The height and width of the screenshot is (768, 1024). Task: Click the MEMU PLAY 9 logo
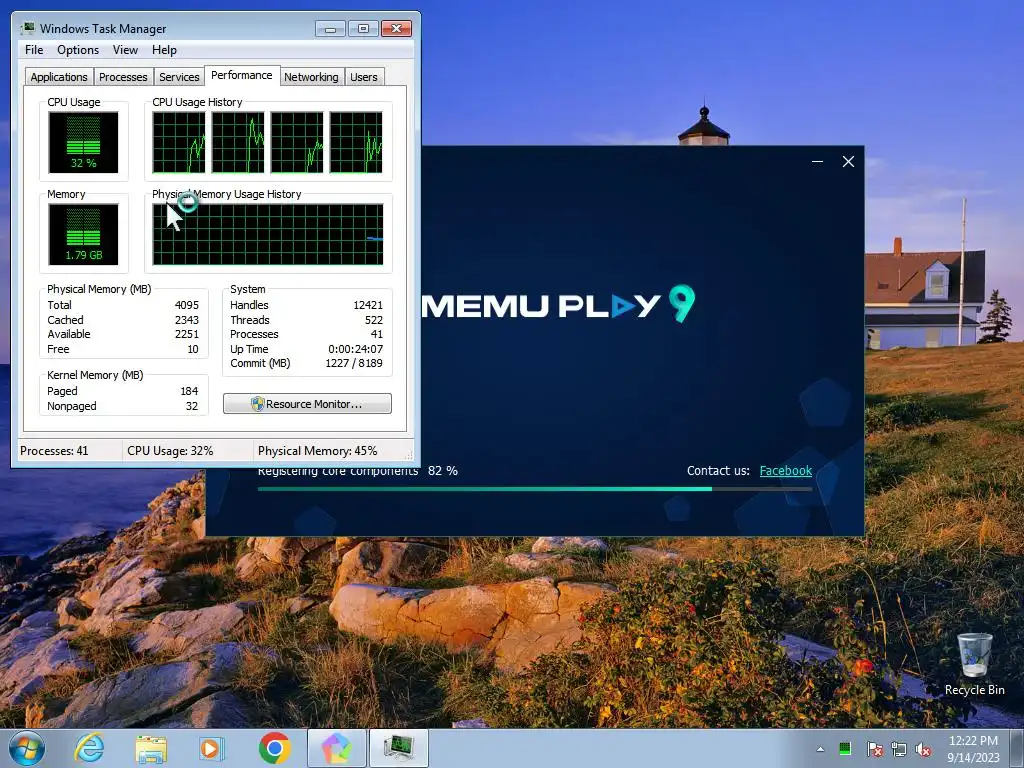point(558,304)
